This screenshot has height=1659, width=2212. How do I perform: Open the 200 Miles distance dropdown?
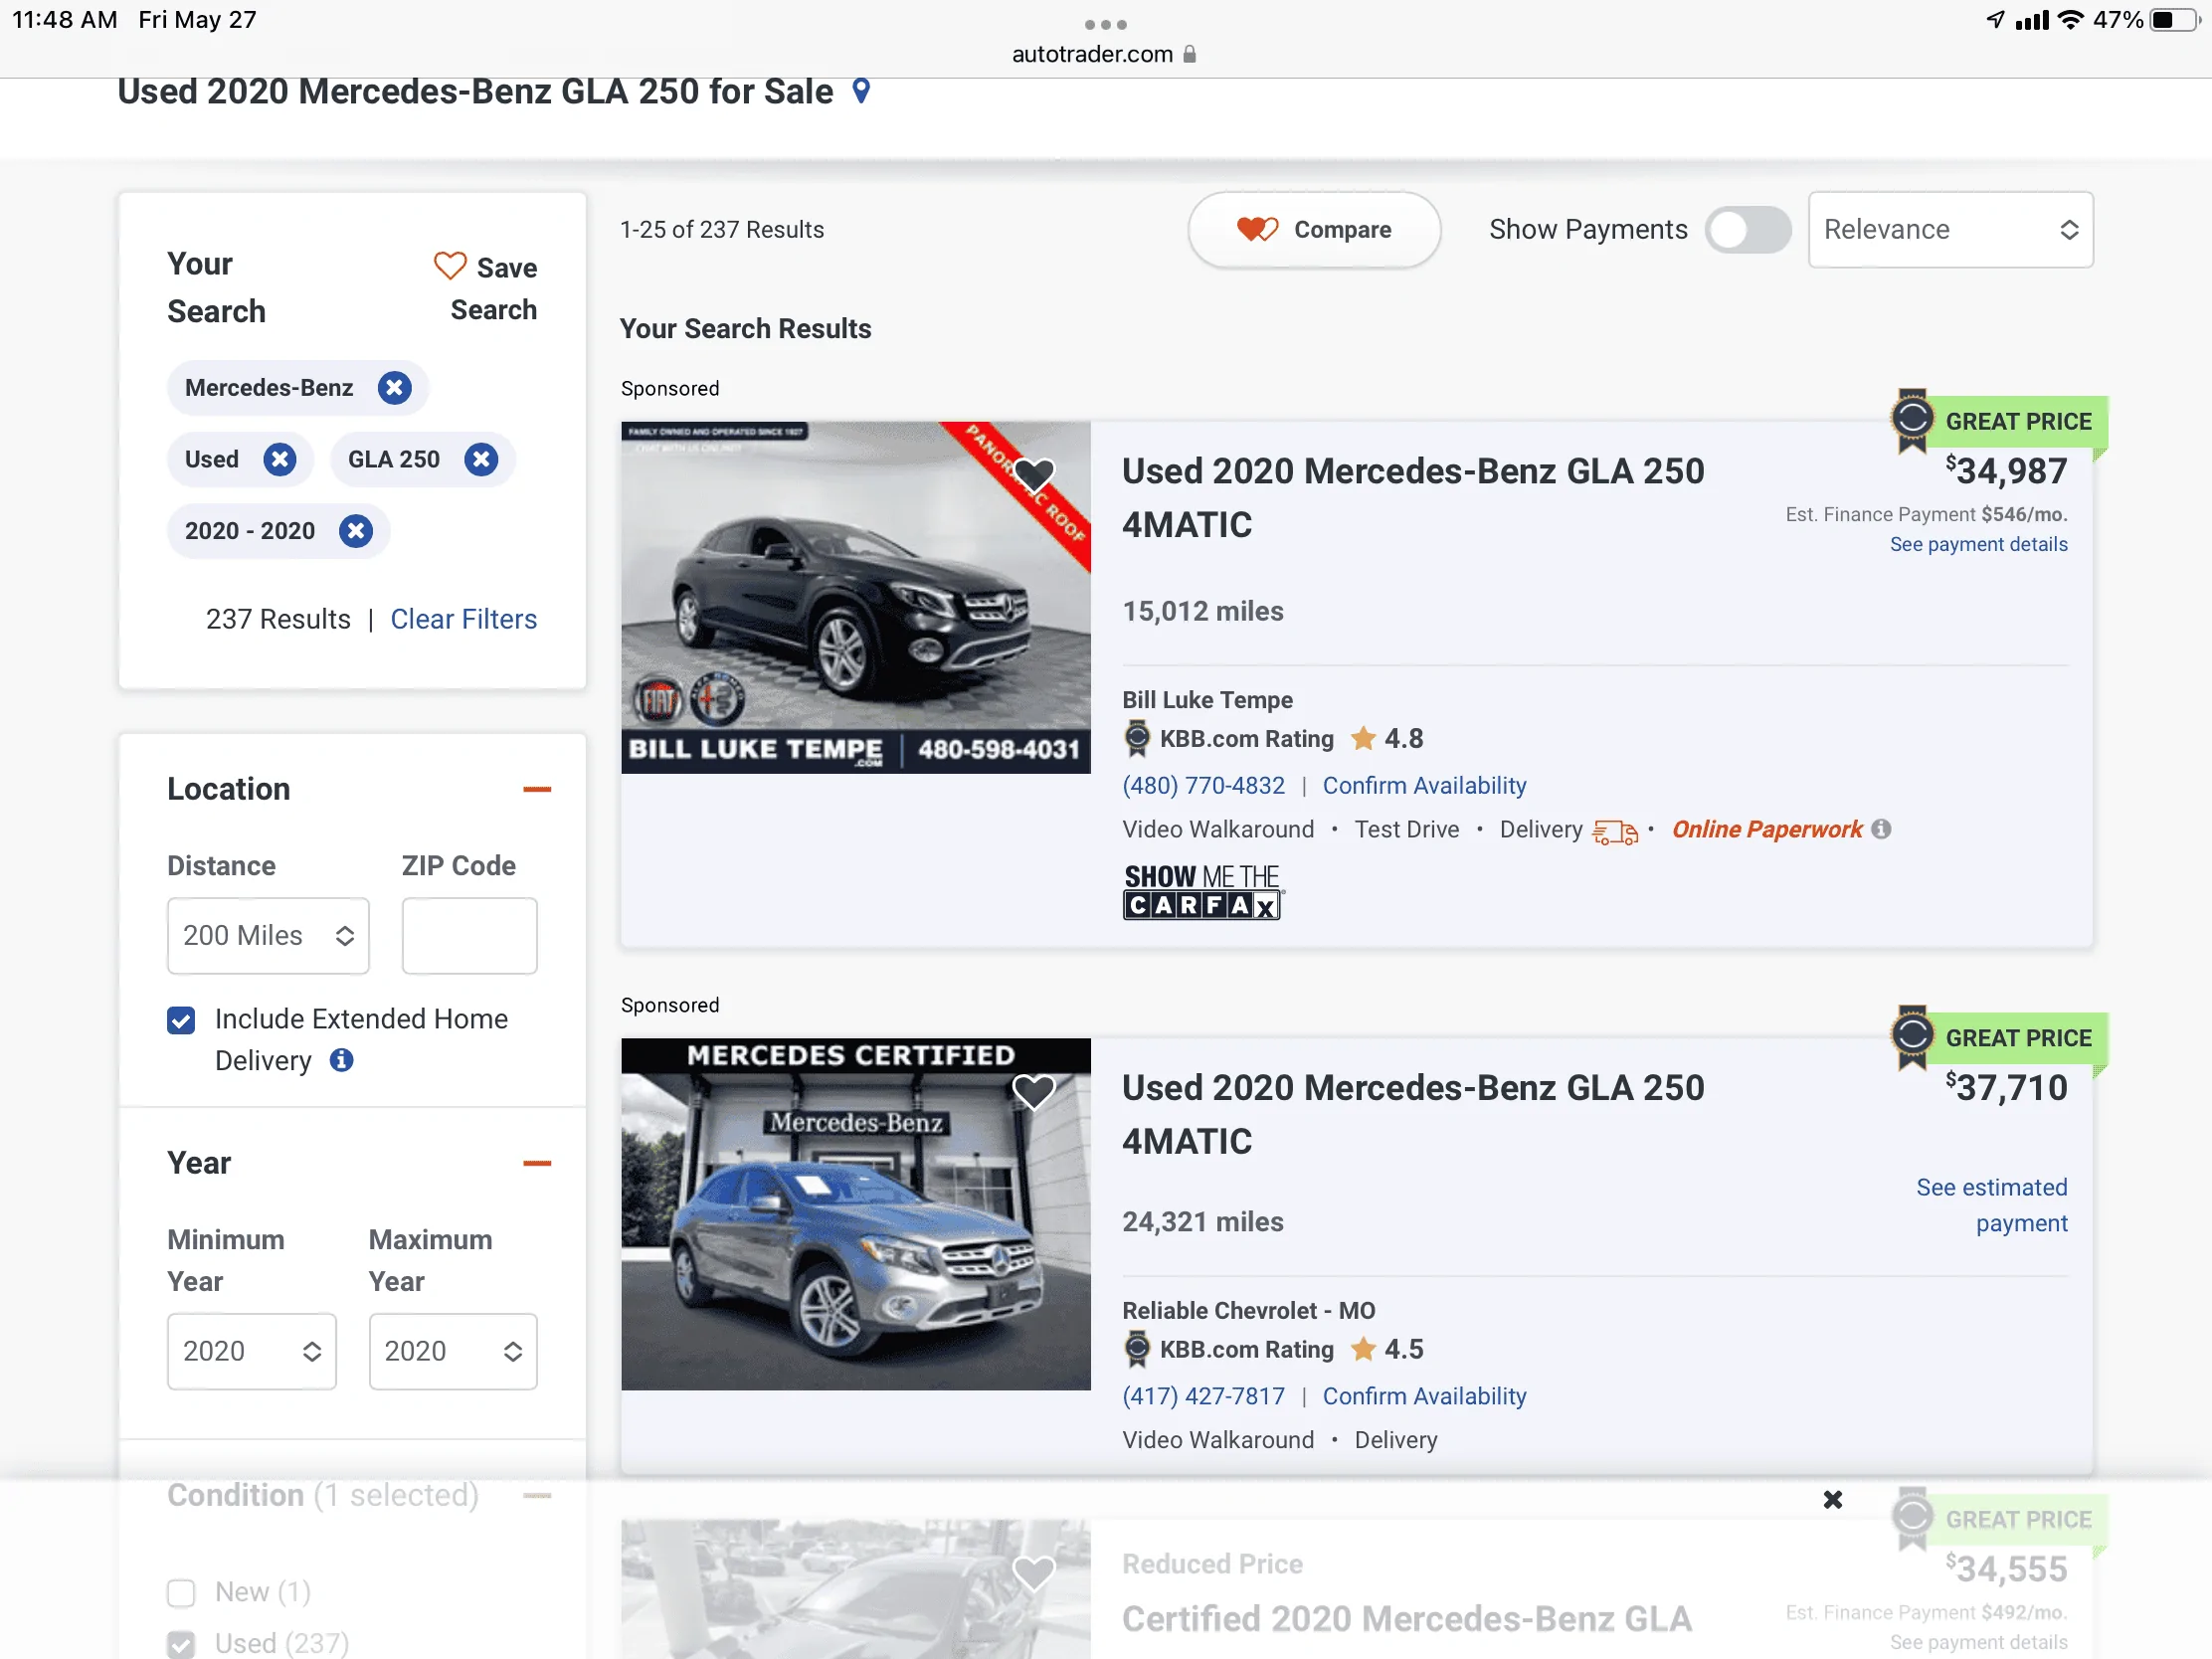(268, 936)
